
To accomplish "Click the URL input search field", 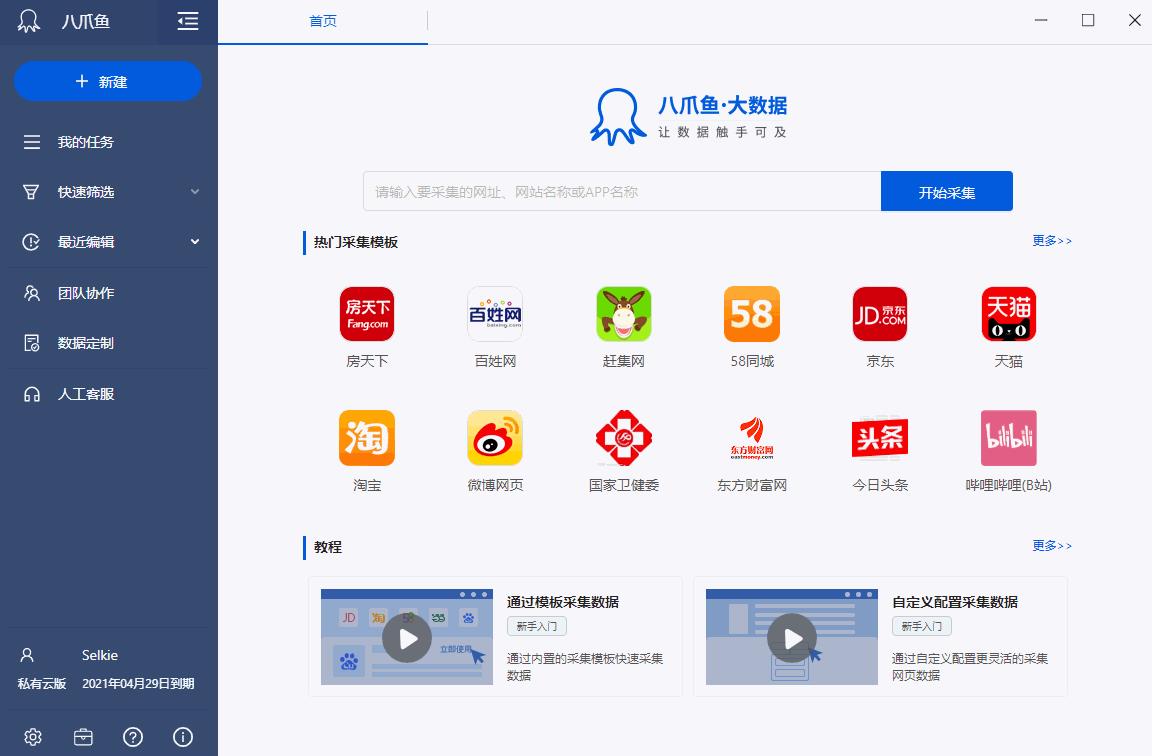I will (x=621, y=191).
